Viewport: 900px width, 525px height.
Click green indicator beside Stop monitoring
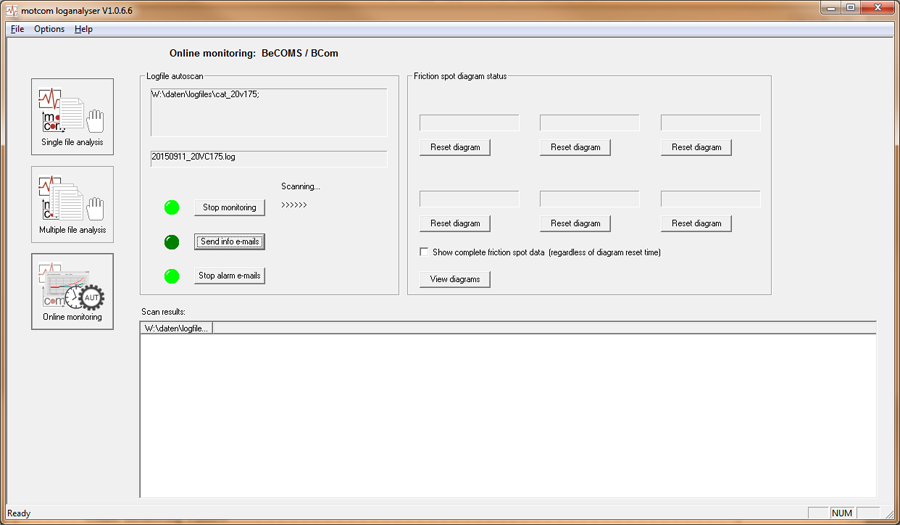(x=172, y=208)
